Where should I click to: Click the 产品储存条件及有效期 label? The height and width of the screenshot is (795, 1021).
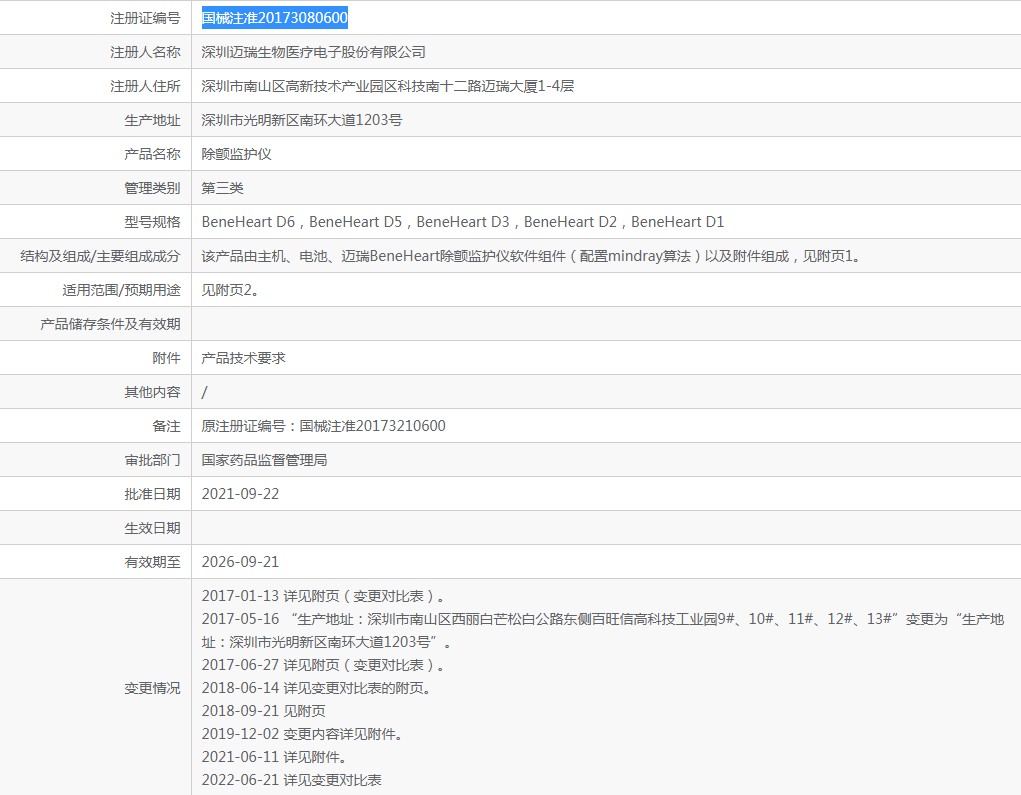pyautogui.click(x=110, y=324)
